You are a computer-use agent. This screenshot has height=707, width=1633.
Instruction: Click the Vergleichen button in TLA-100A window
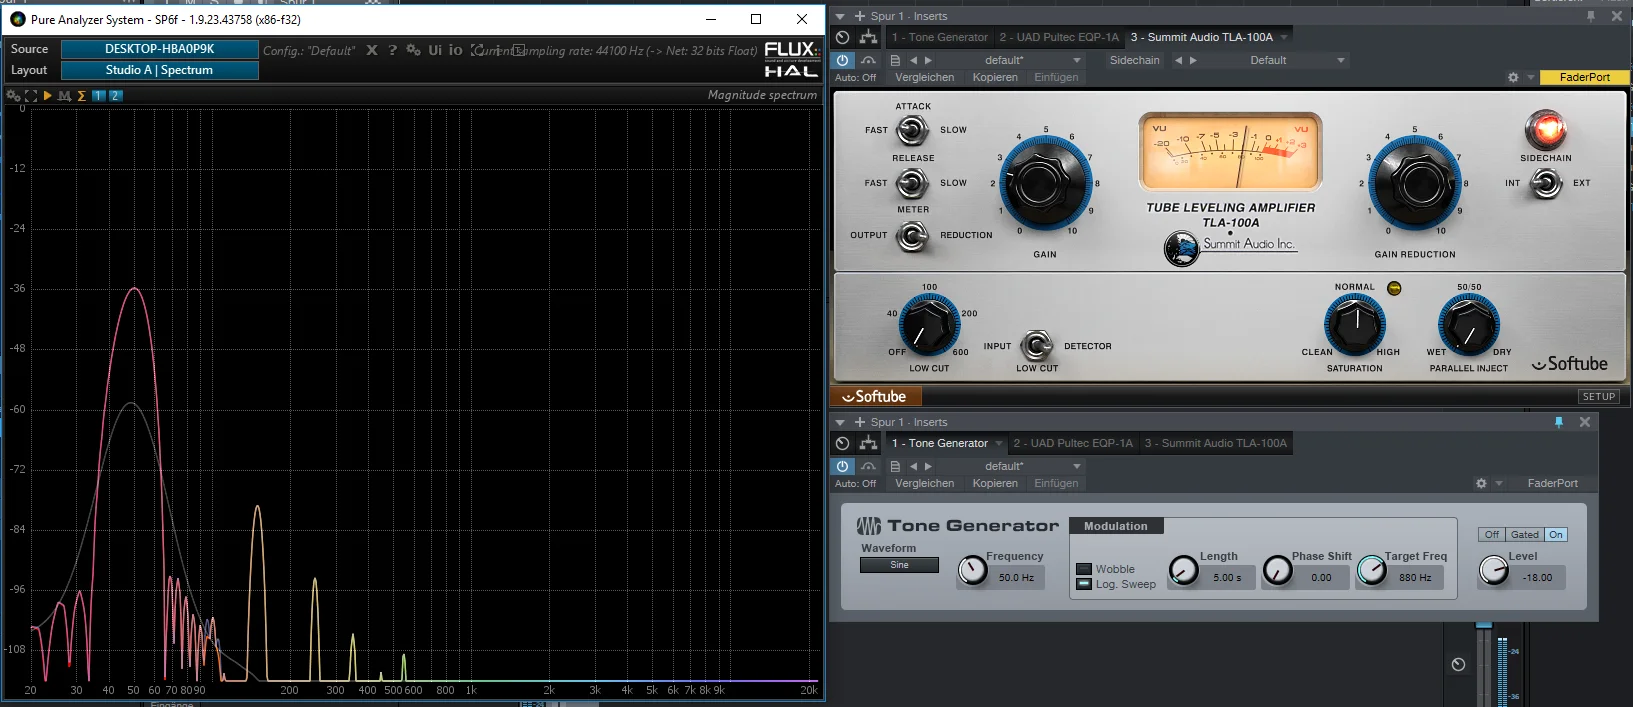click(x=924, y=77)
